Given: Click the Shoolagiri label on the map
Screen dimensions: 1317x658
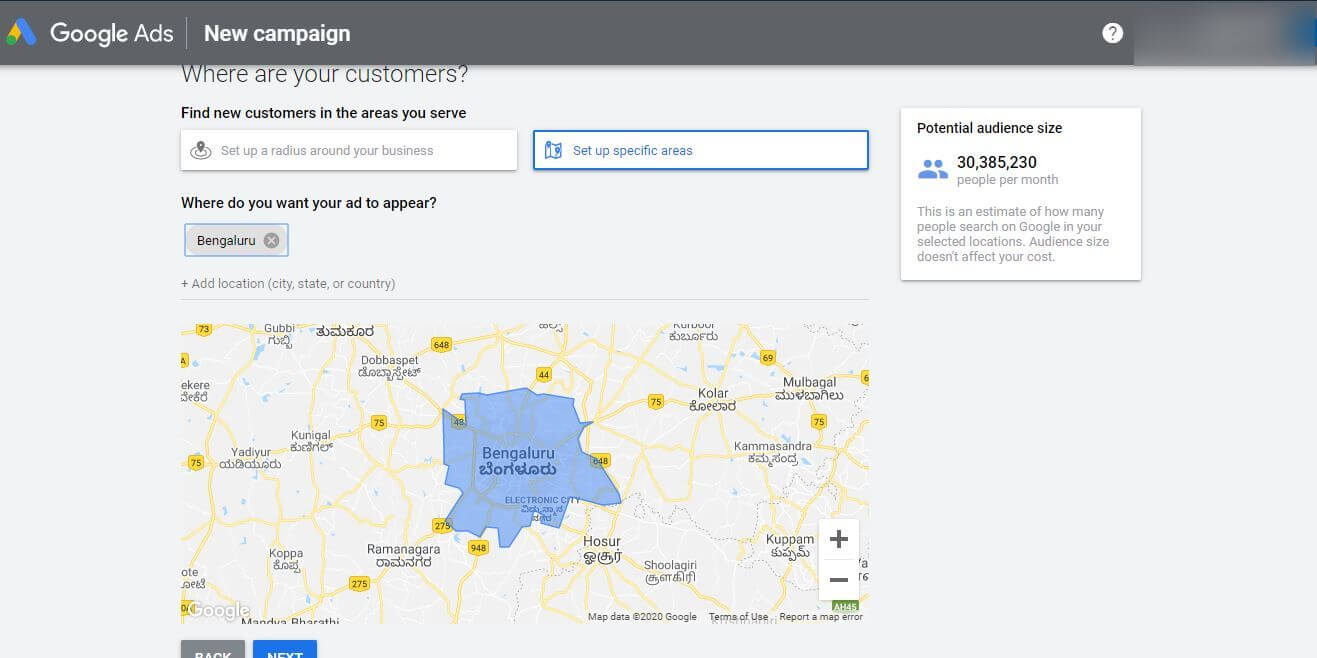Looking at the screenshot, I should (x=670, y=571).
